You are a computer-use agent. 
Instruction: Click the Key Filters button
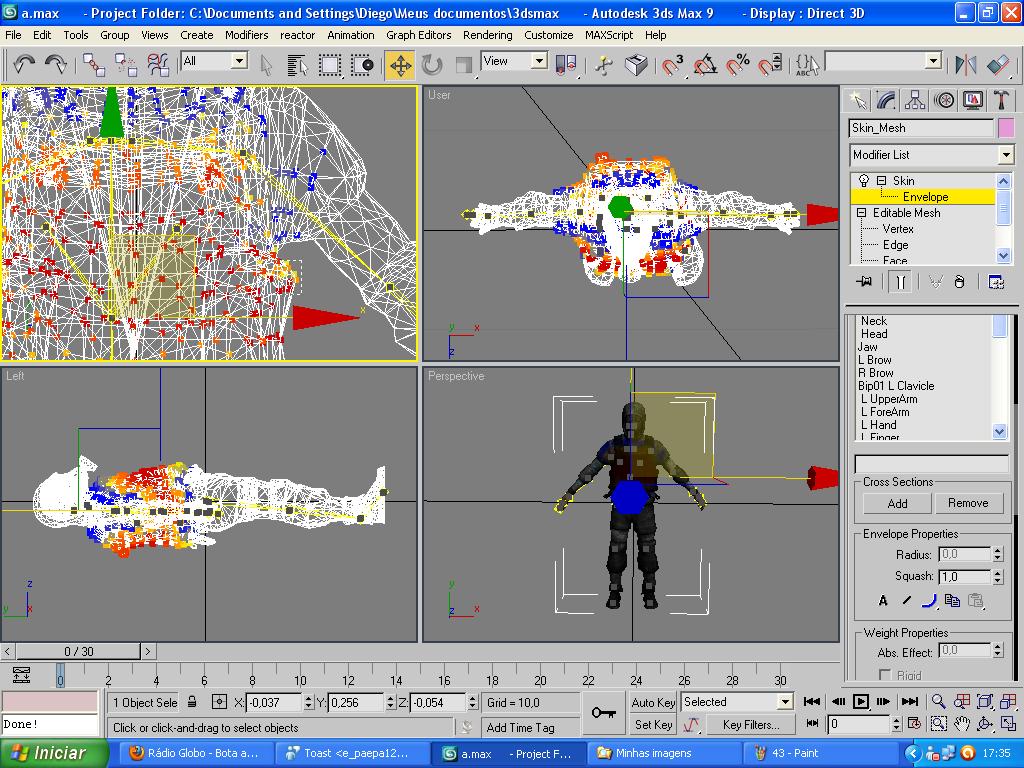(750, 724)
